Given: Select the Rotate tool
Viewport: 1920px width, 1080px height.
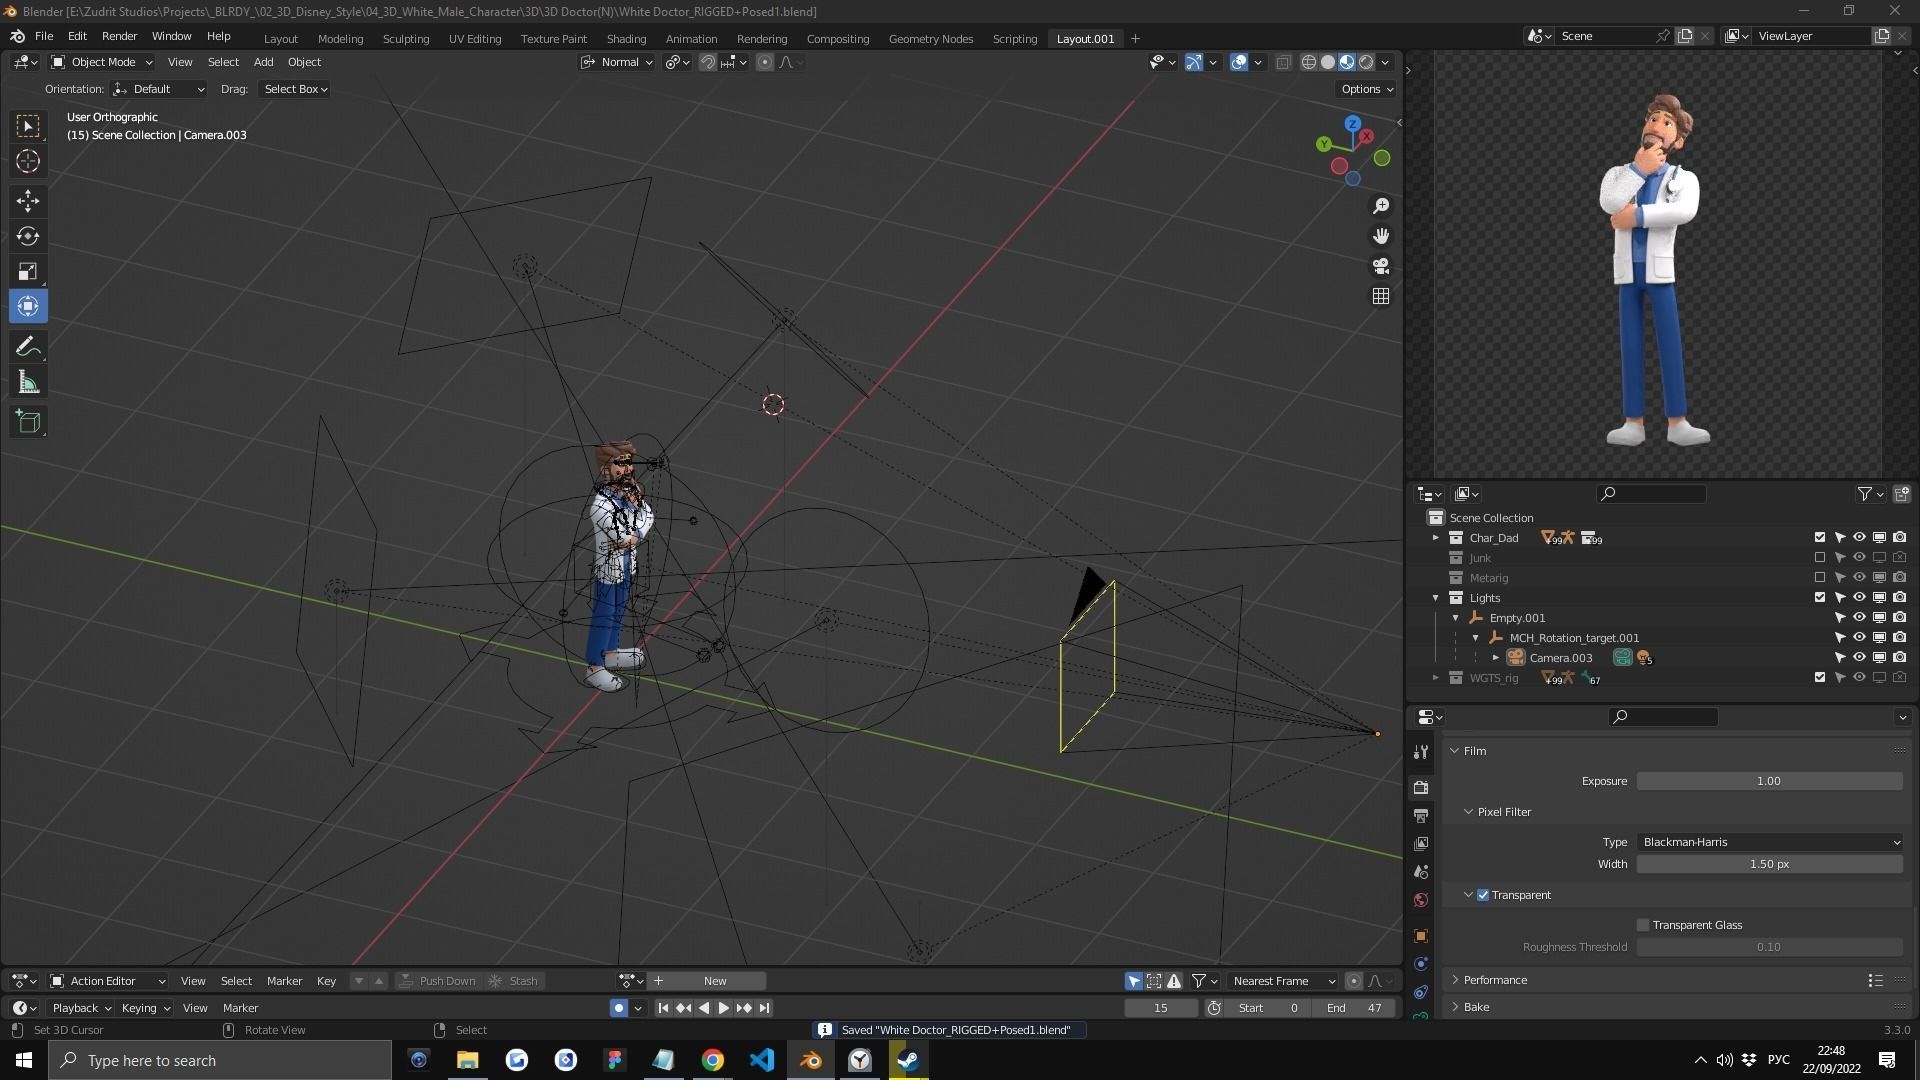Looking at the screenshot, I should pos(28,236).
